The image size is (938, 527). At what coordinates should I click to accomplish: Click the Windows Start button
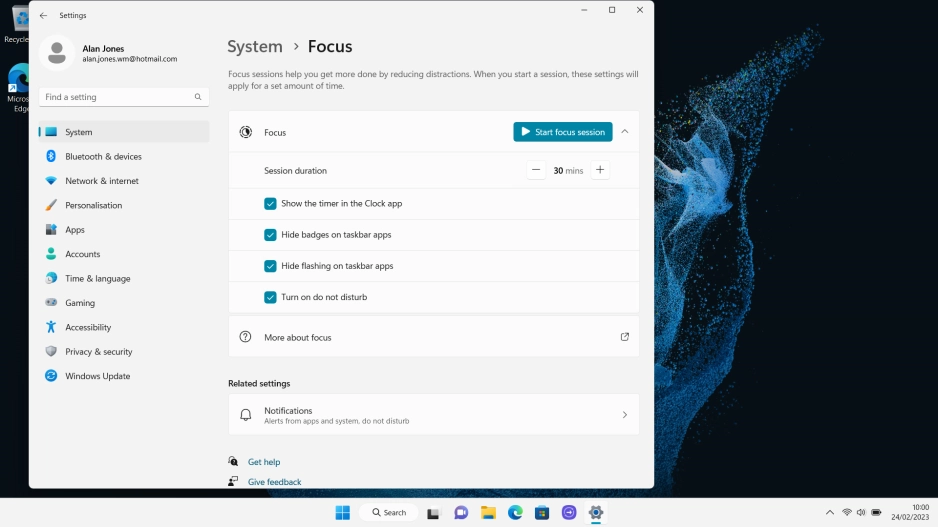click(342, 512)
